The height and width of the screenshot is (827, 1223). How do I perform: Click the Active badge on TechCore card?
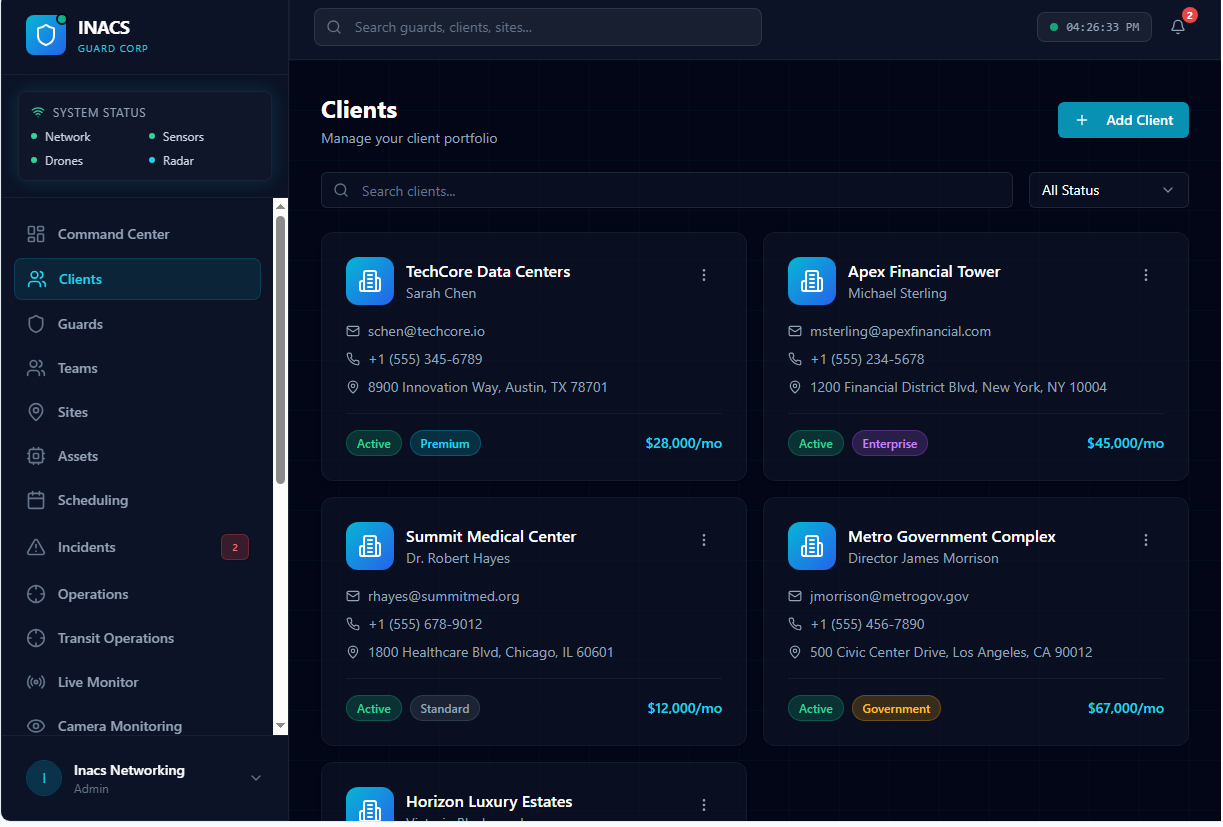374,443
